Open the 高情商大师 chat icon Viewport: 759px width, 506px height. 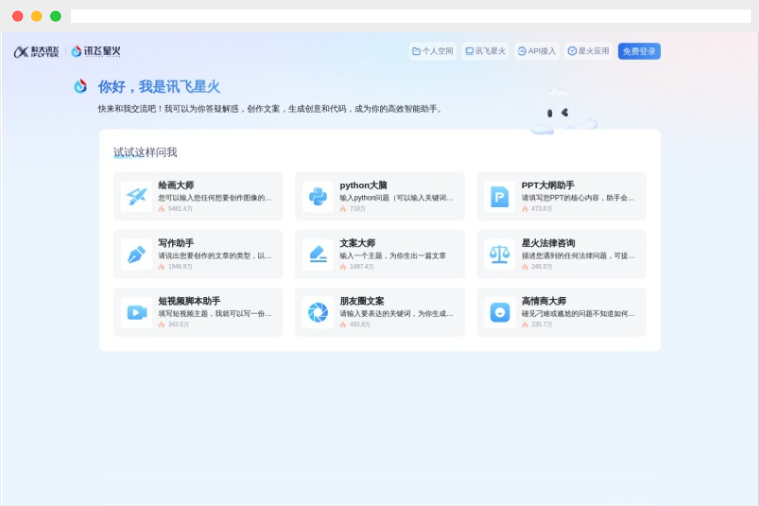500,312
